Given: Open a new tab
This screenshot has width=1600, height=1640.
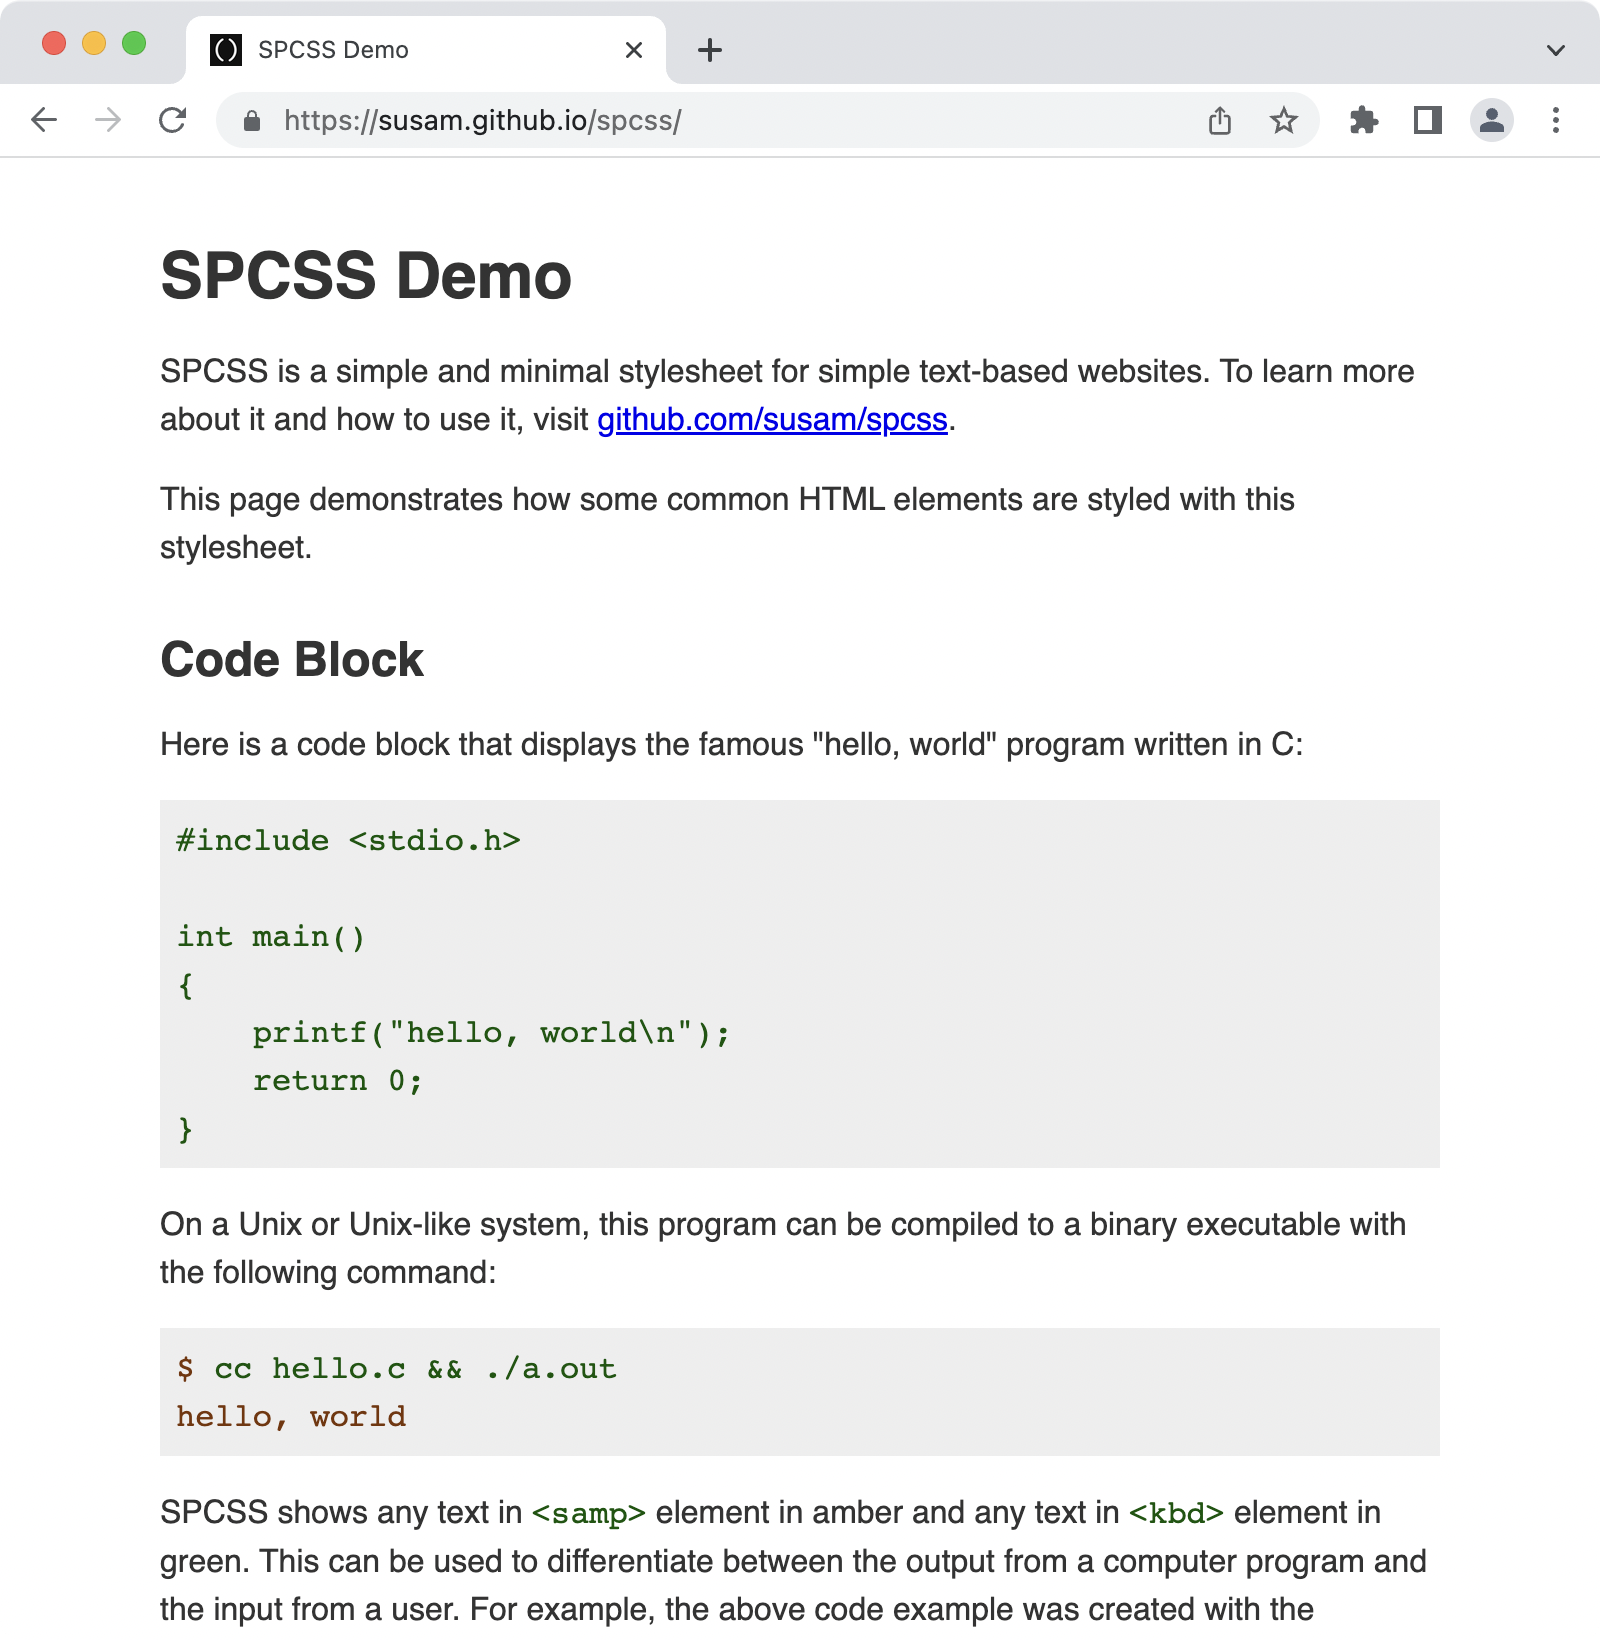Looking at the screenshot, I should click(710, 50).
